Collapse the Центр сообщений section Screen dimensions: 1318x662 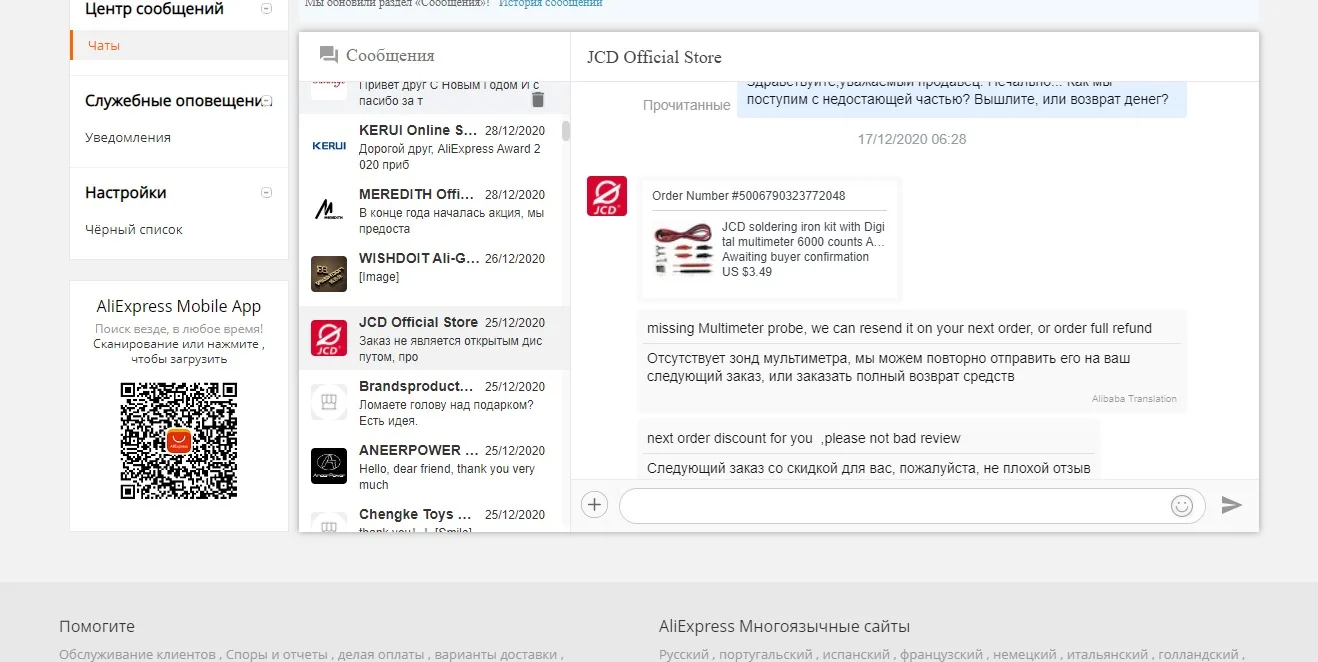(x=266, y=9)
